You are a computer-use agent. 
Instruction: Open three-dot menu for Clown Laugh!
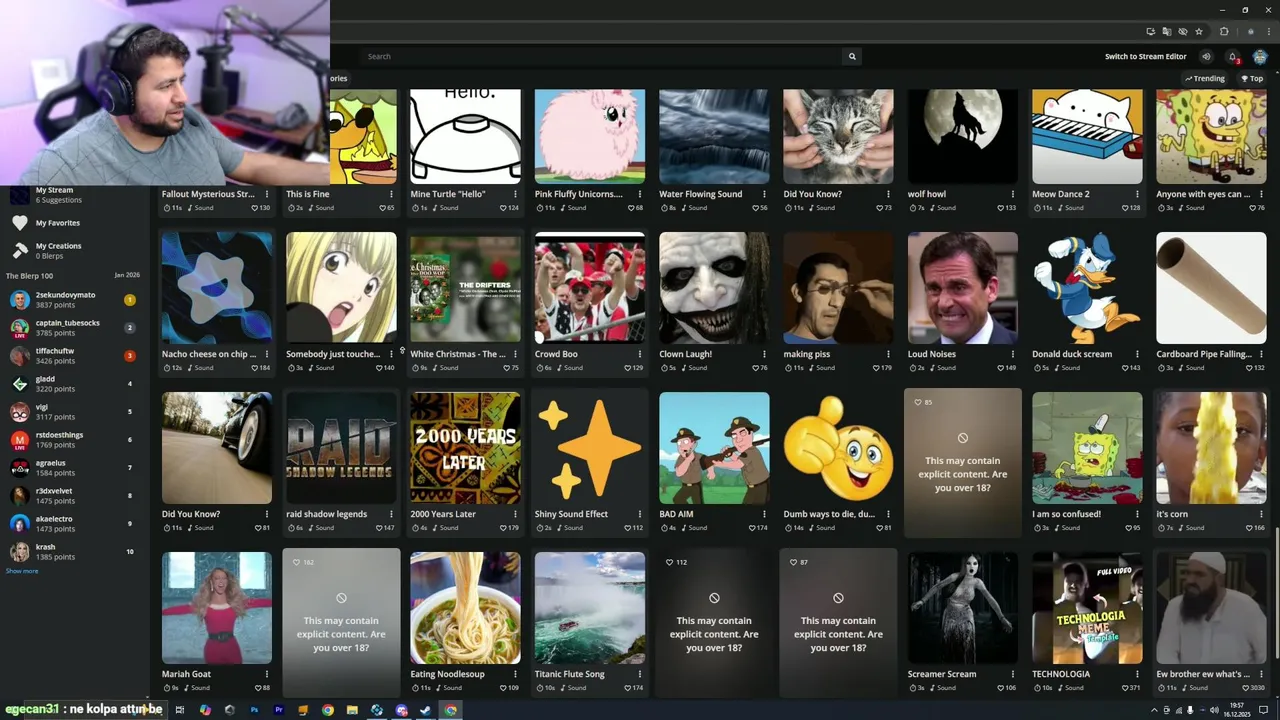coord(764,354)
